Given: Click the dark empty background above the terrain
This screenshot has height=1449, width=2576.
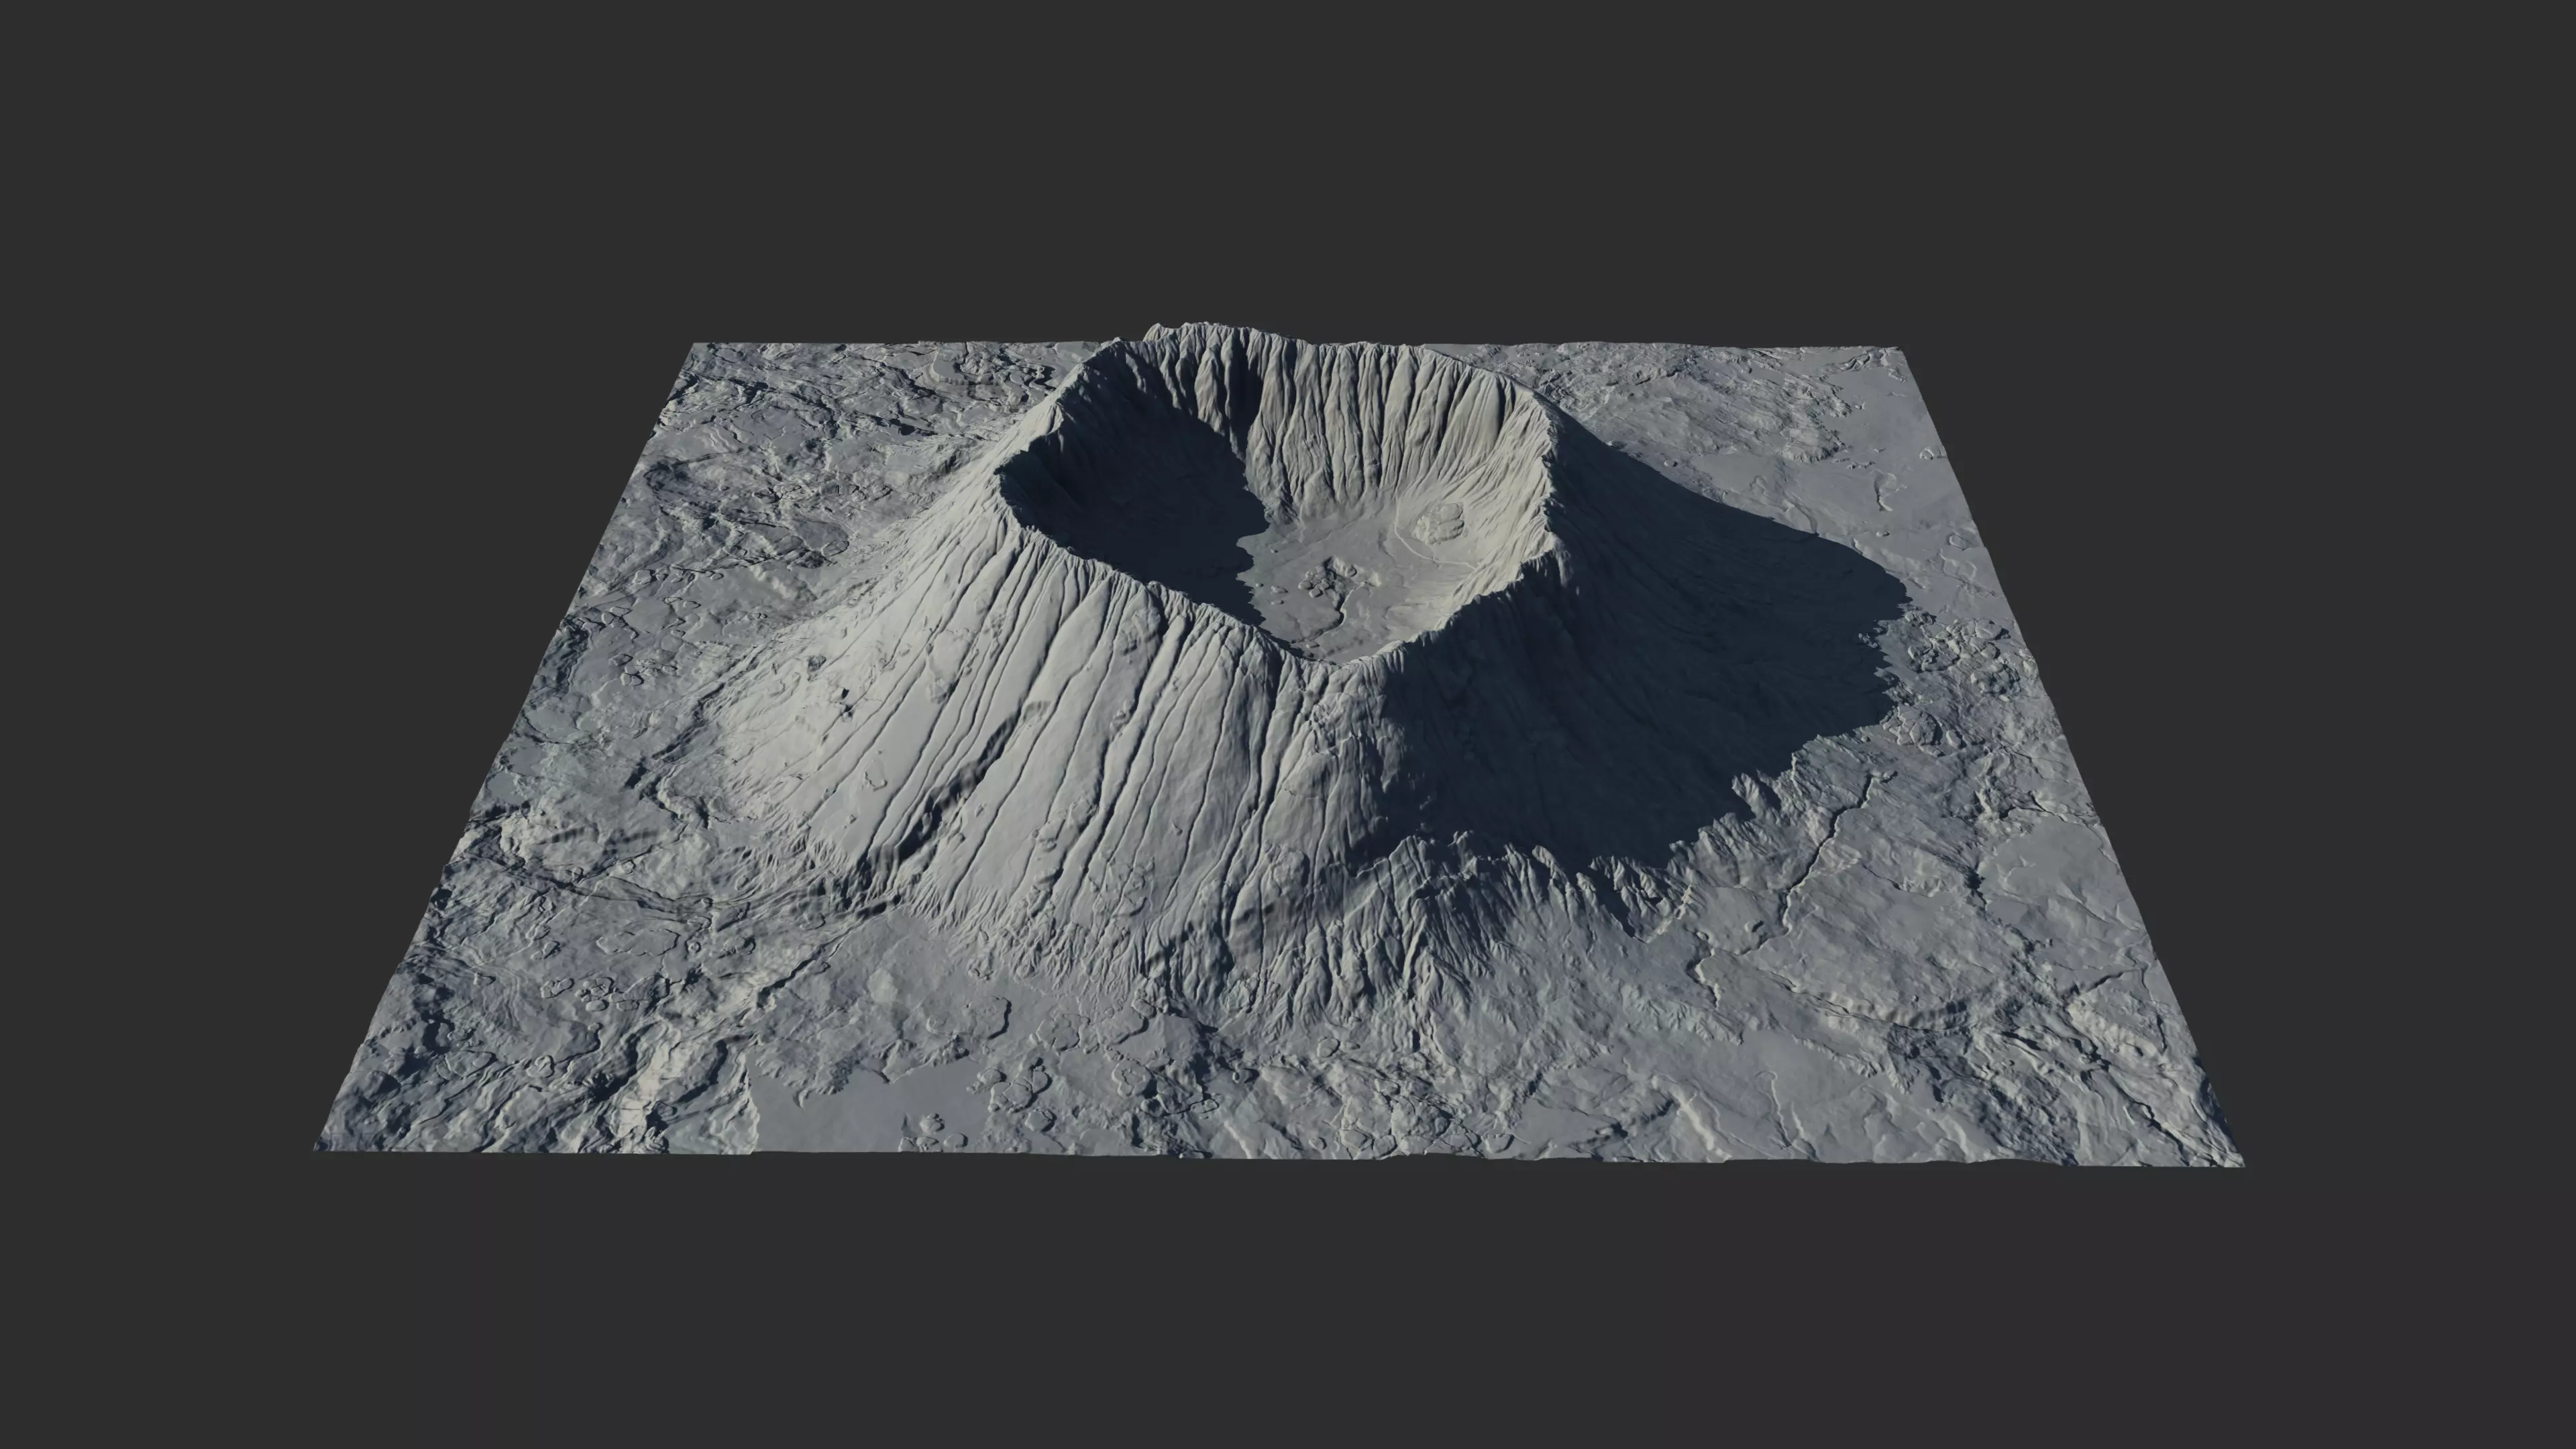Looking at the screenshot, I should [x=1288, y=150].
